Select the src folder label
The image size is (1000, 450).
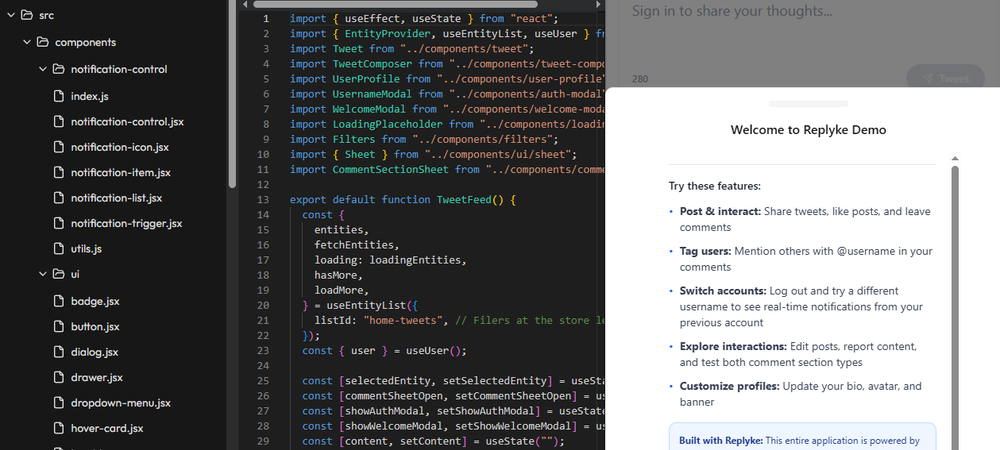47,15
